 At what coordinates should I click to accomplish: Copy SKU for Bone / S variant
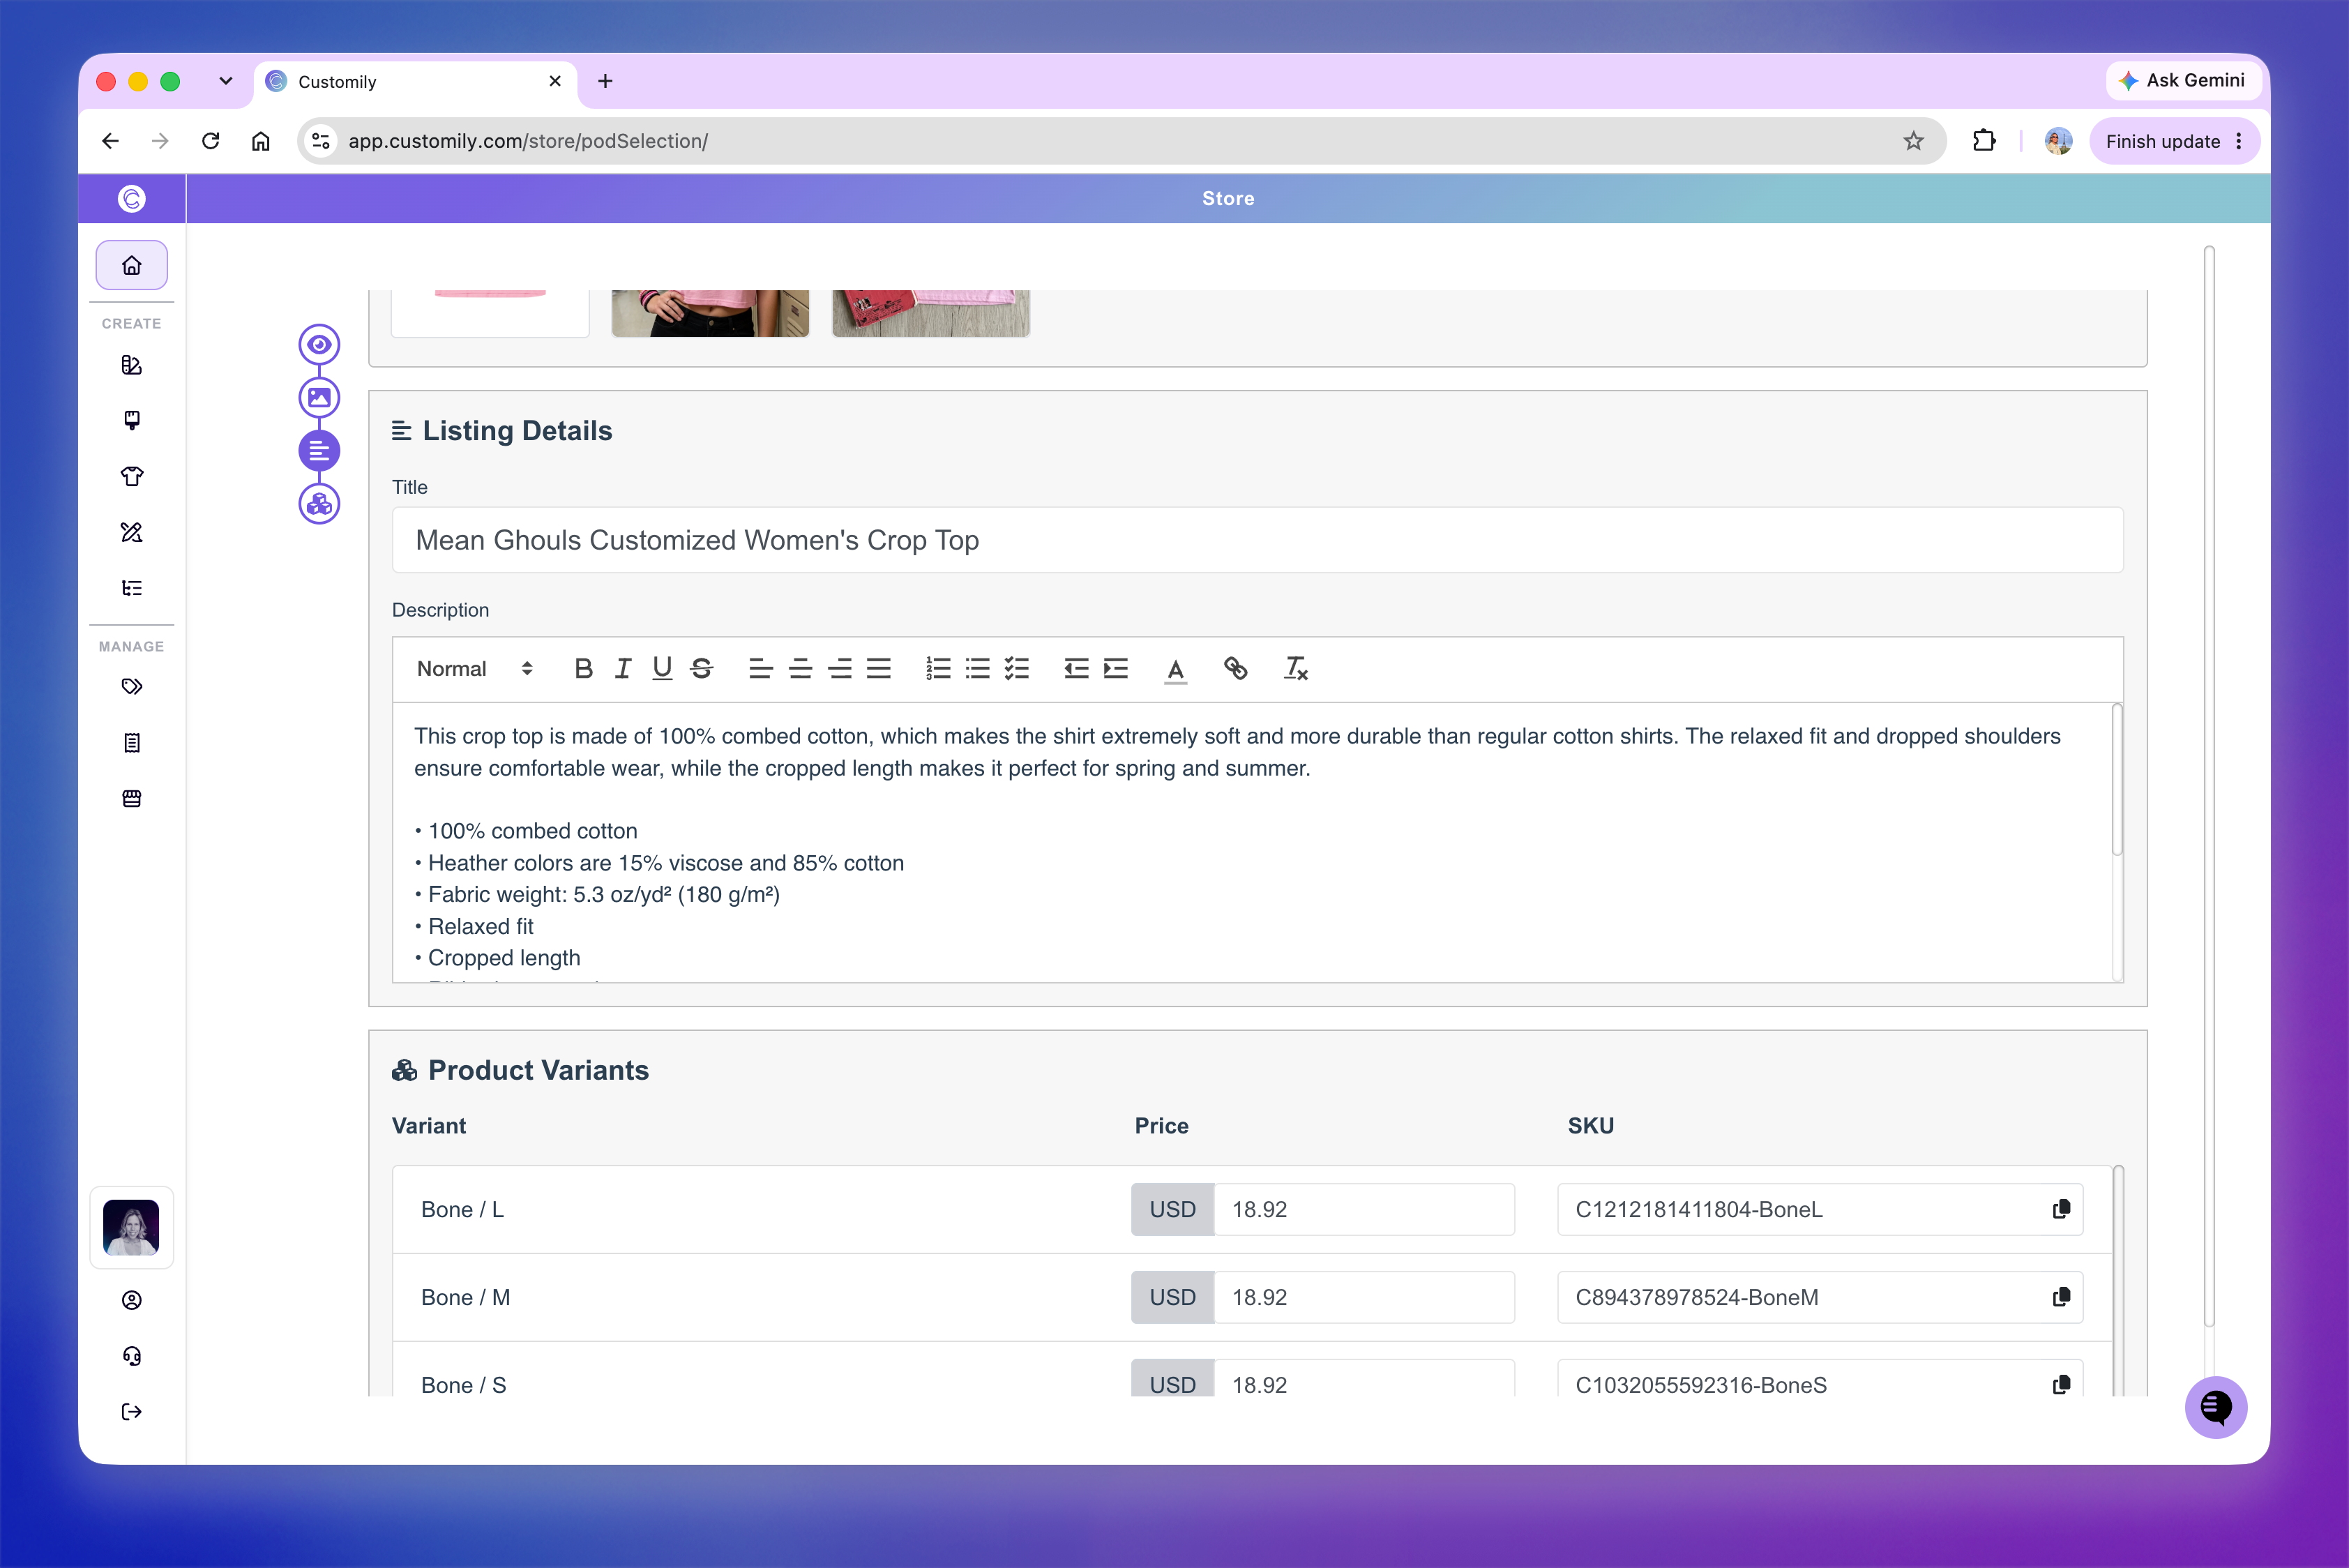click(x=2061, y=1385)
